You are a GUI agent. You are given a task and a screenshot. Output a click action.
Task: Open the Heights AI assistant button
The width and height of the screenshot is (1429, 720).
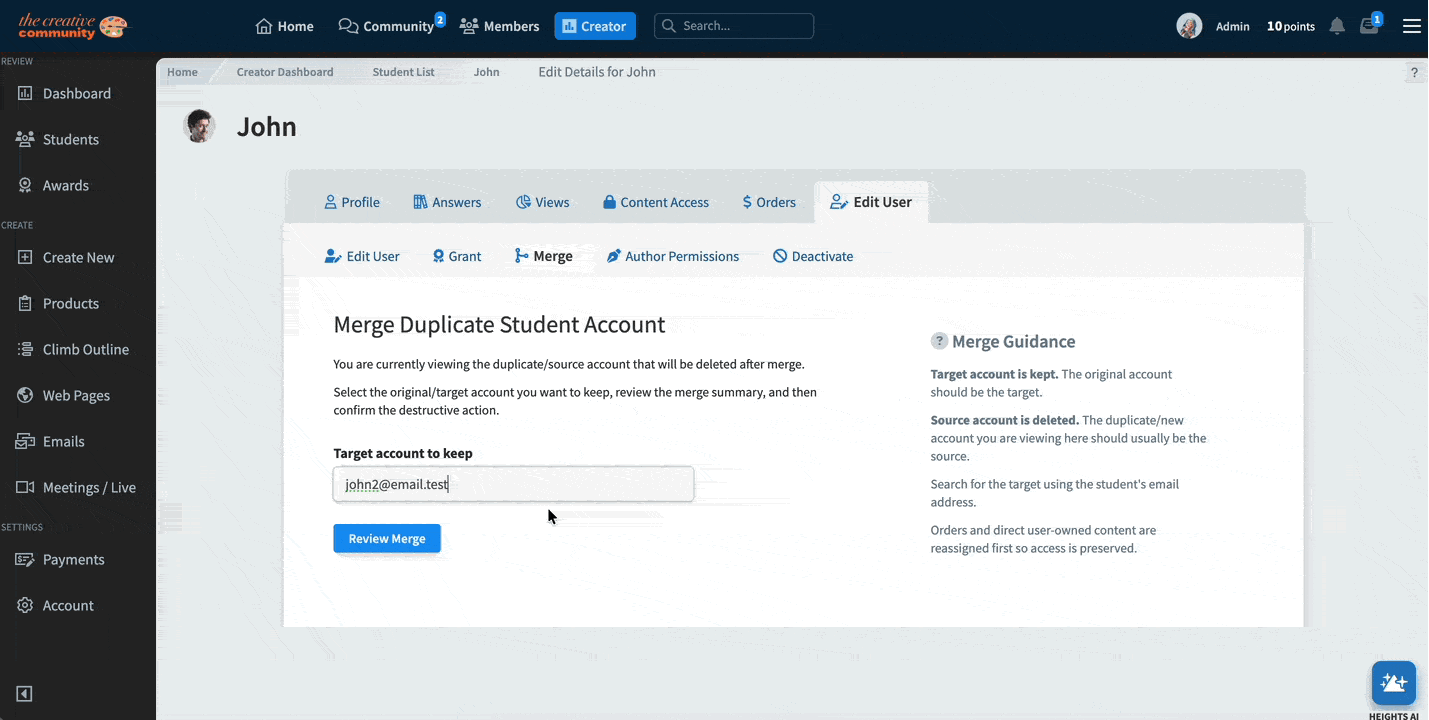pyautogui.click(x=1394, y=683)
